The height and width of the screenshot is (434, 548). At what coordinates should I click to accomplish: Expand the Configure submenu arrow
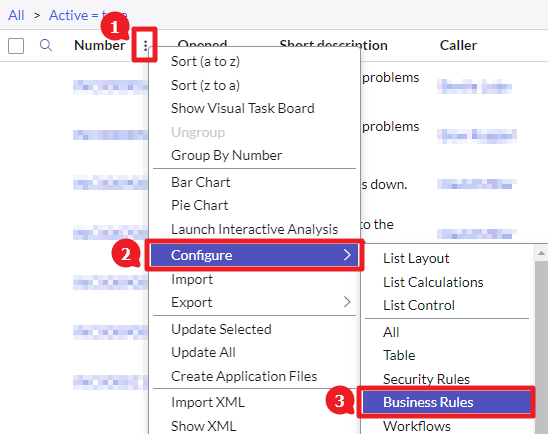(347, 255)
